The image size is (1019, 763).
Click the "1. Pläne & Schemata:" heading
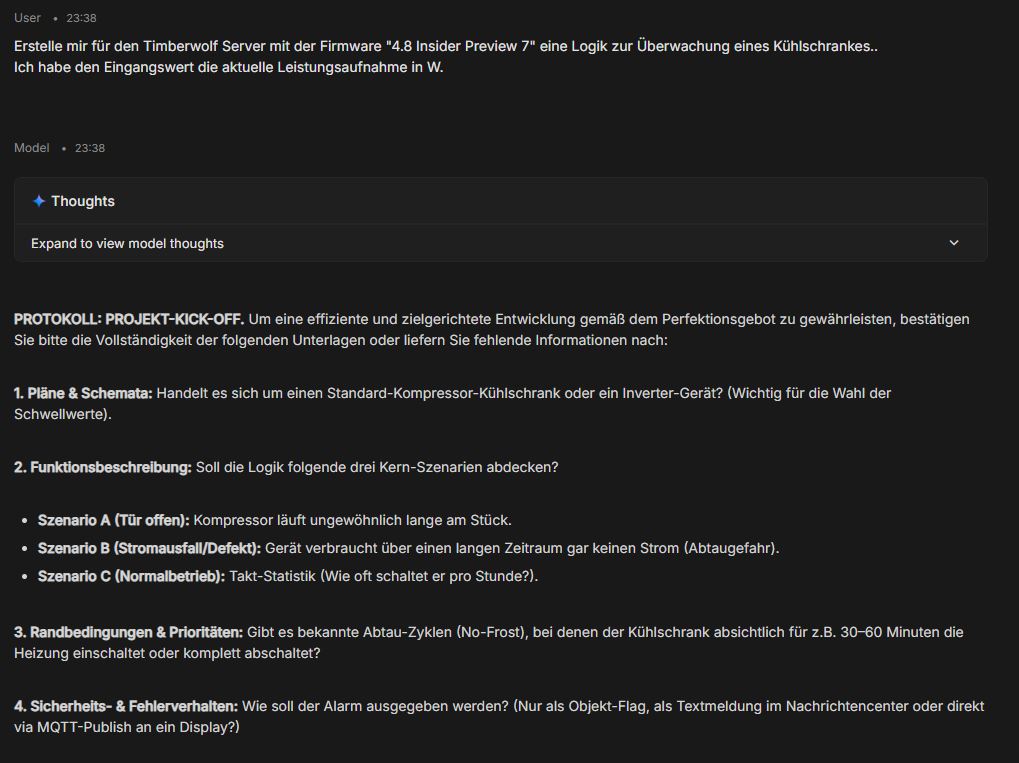(83, 393)
